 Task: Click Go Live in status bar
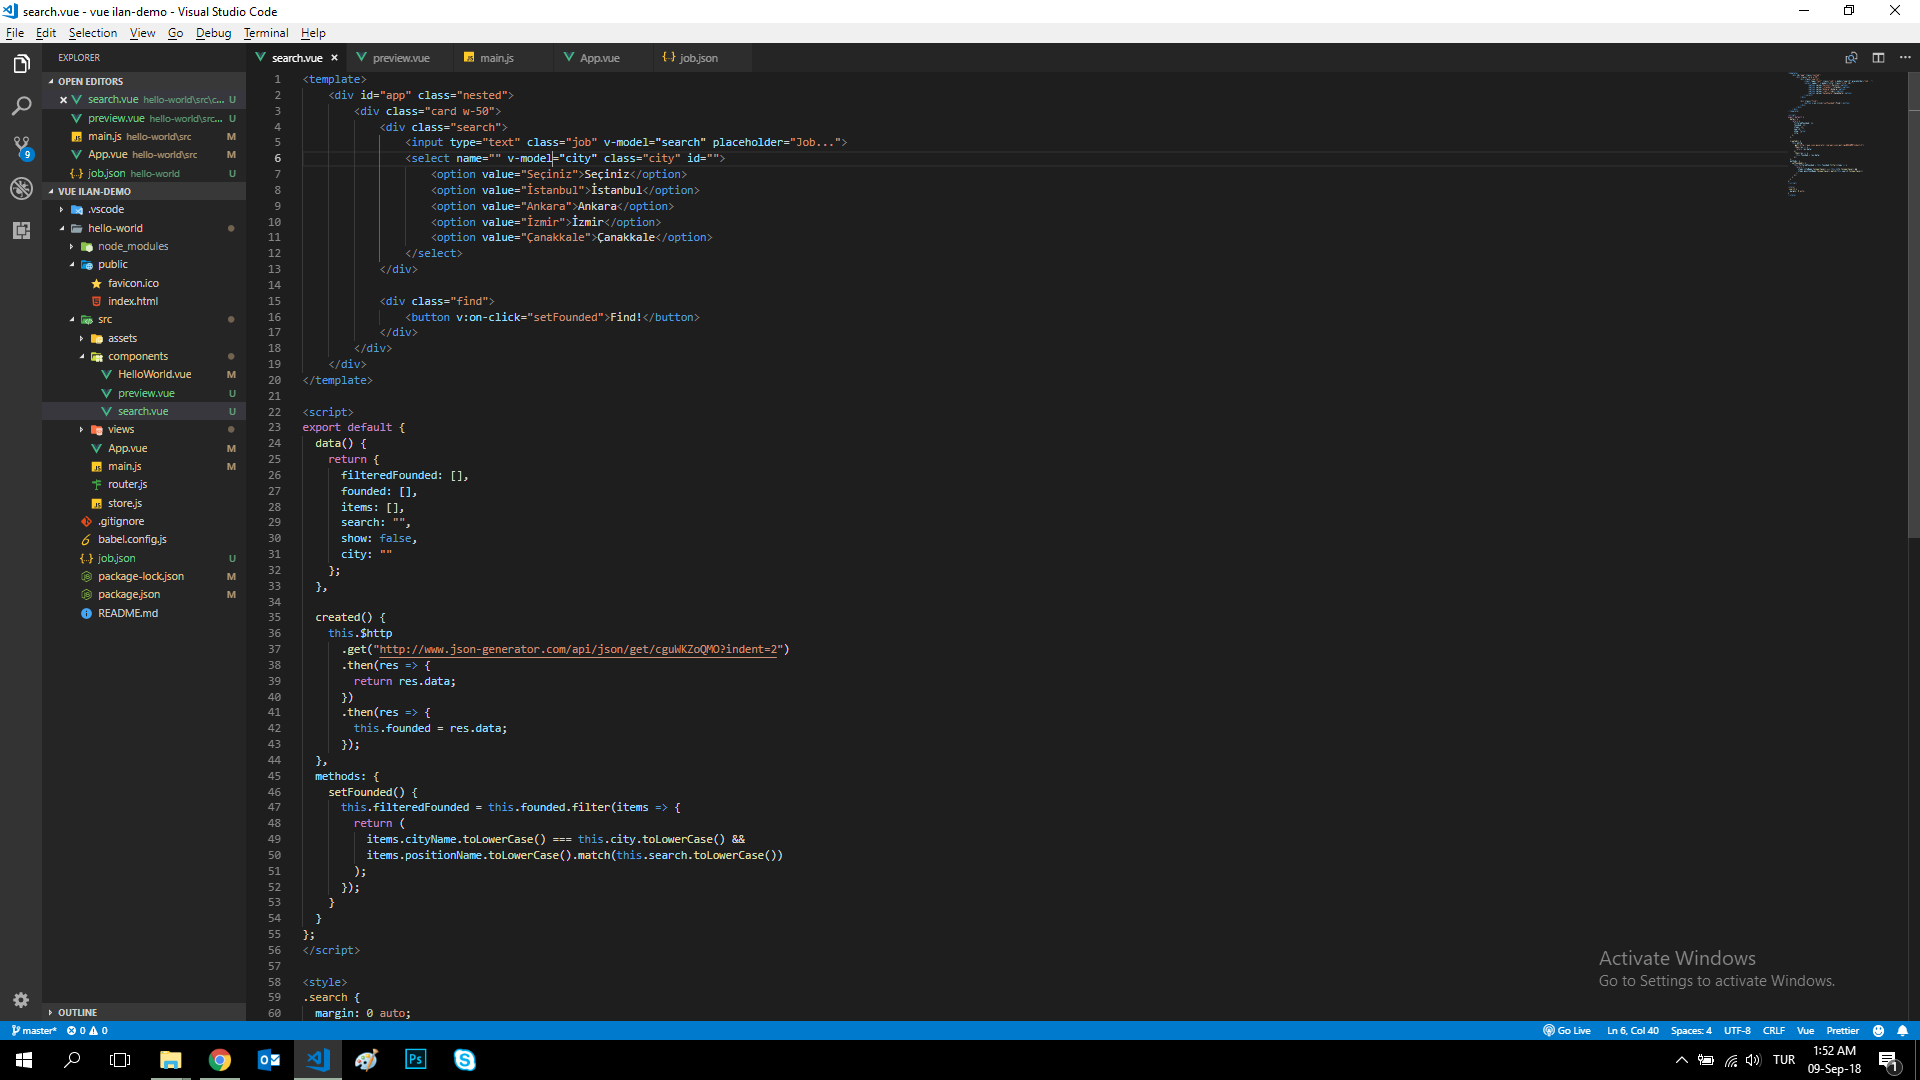(1567, 1031)
